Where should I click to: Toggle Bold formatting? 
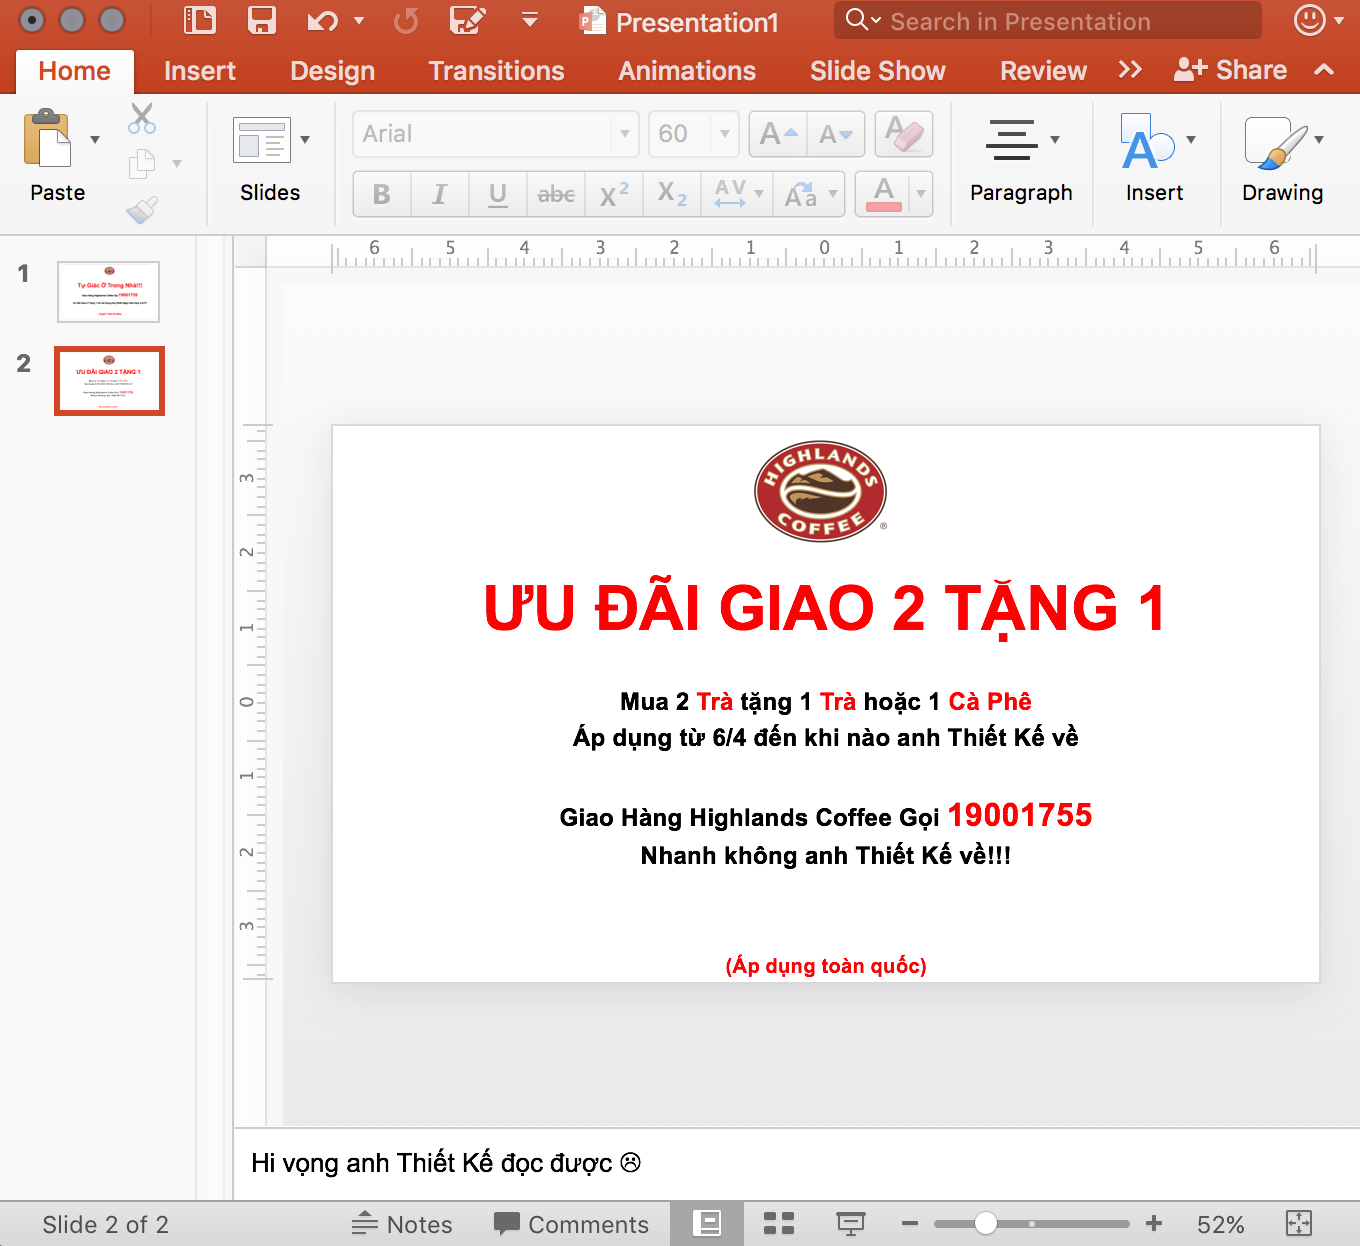coord(382,194)
